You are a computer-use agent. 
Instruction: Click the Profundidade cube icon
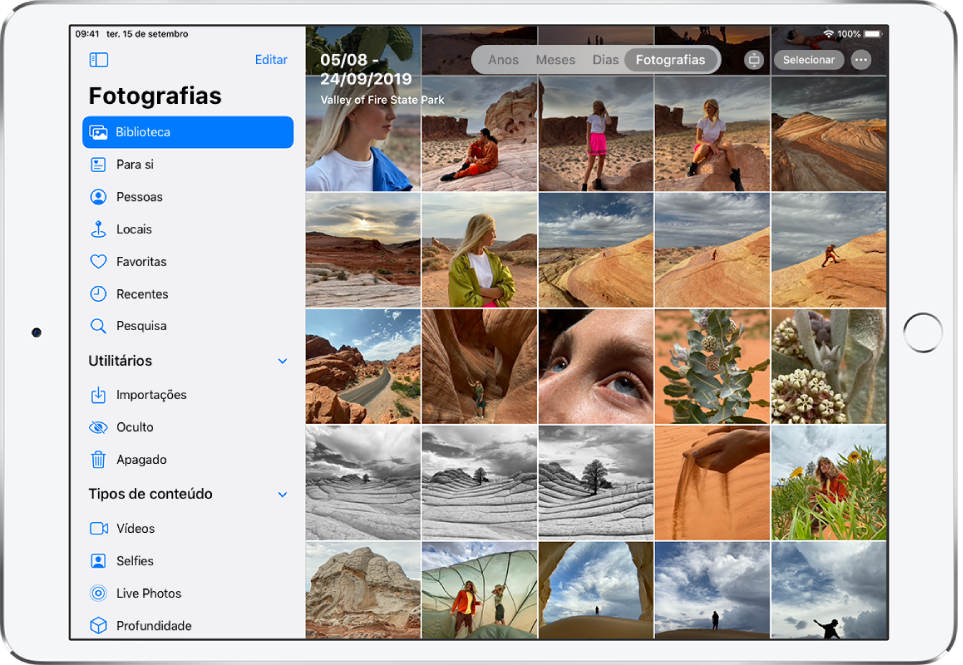tap(98, 626)
